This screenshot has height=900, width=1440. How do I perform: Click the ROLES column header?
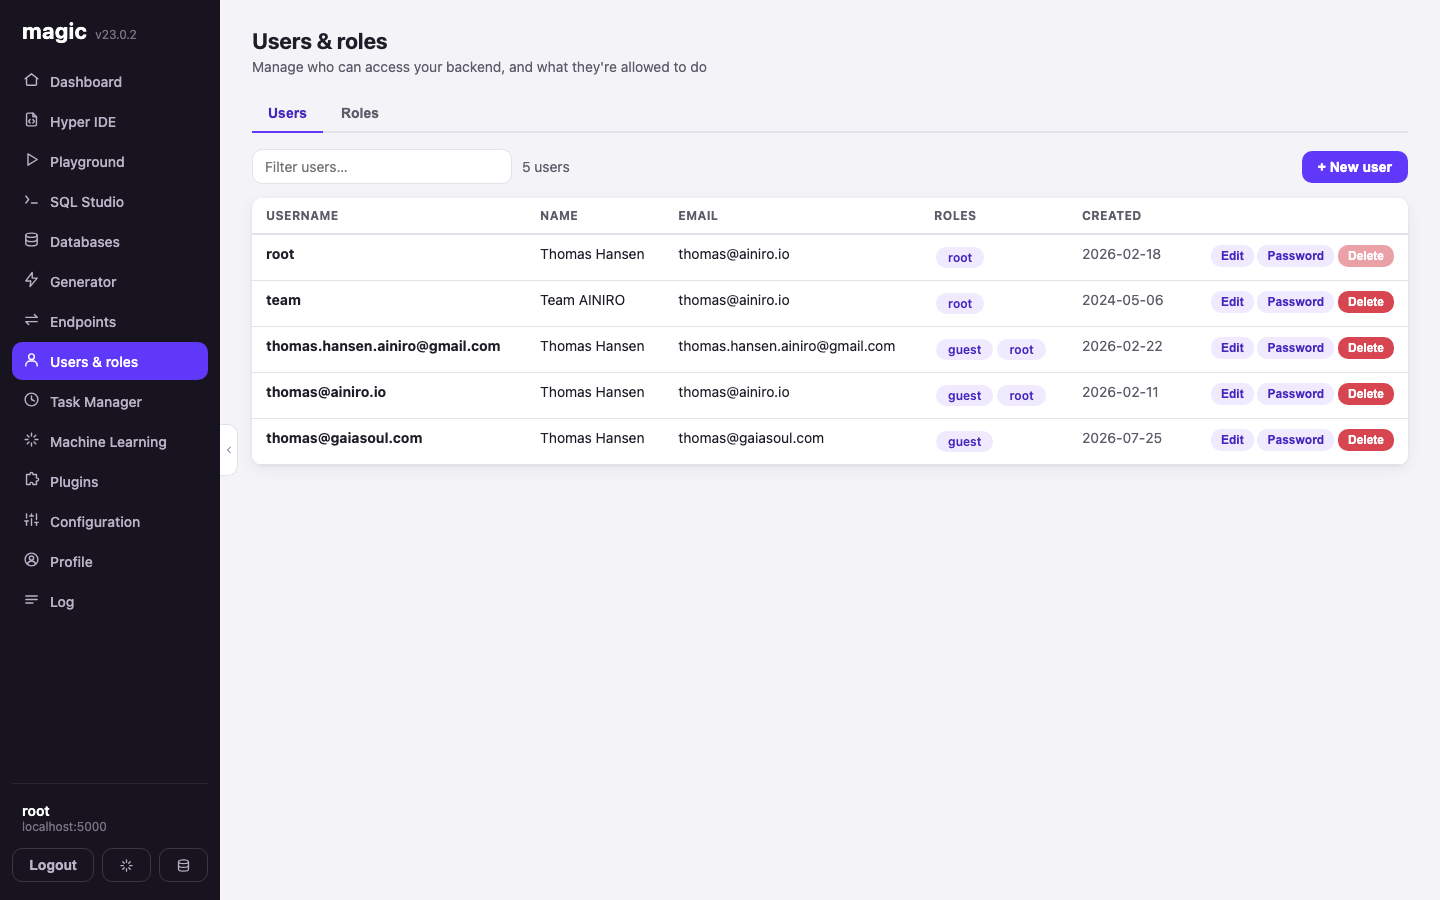(955, 216)
